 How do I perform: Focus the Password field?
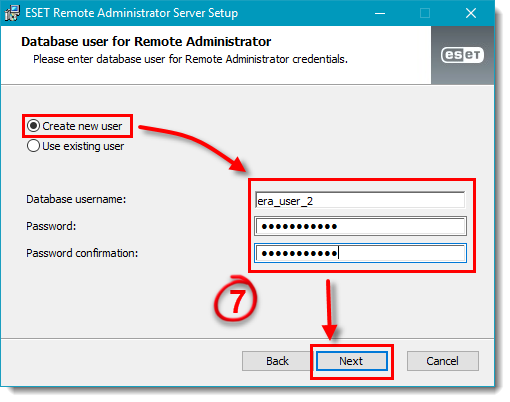tap(360, 226)
